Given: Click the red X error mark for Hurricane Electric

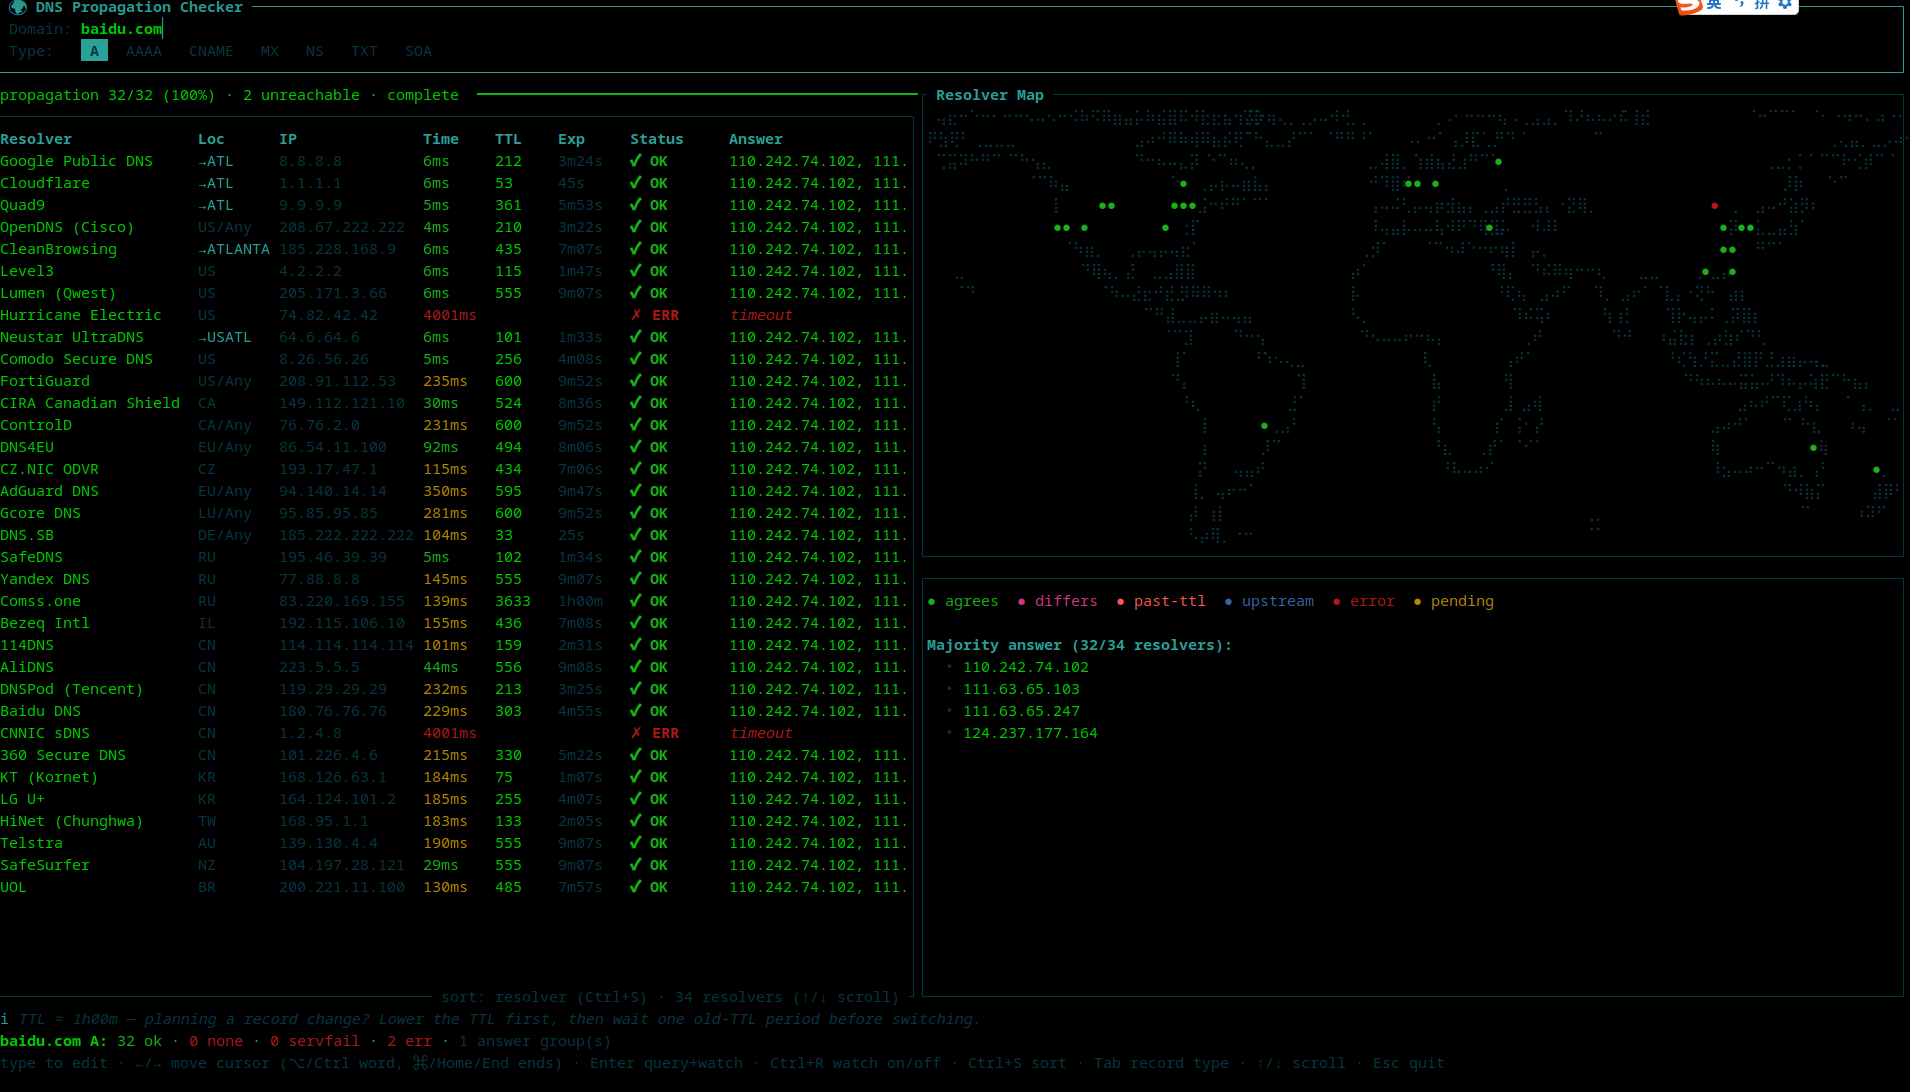Looking at the screenshot, I should coord(636,315).
